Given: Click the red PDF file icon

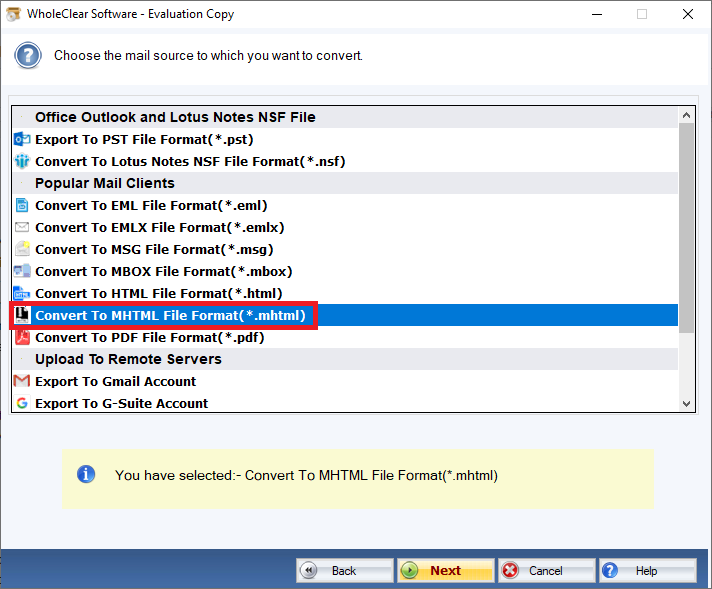Looking at the screenshot, I should click(22, 337).
